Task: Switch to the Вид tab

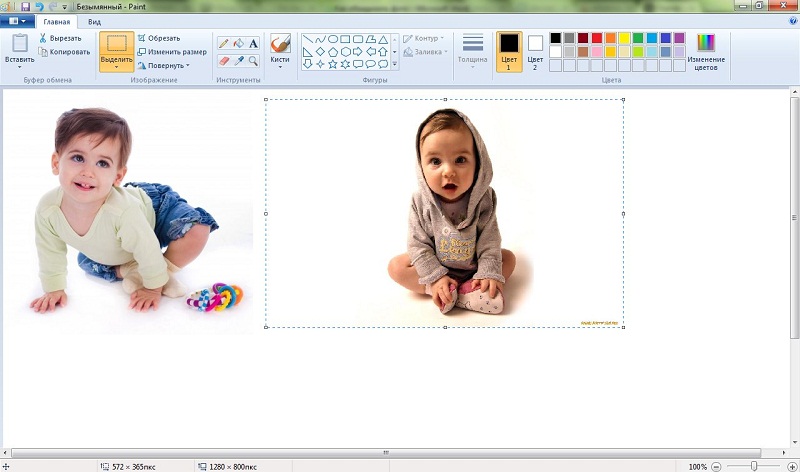Action: [94, 20]
